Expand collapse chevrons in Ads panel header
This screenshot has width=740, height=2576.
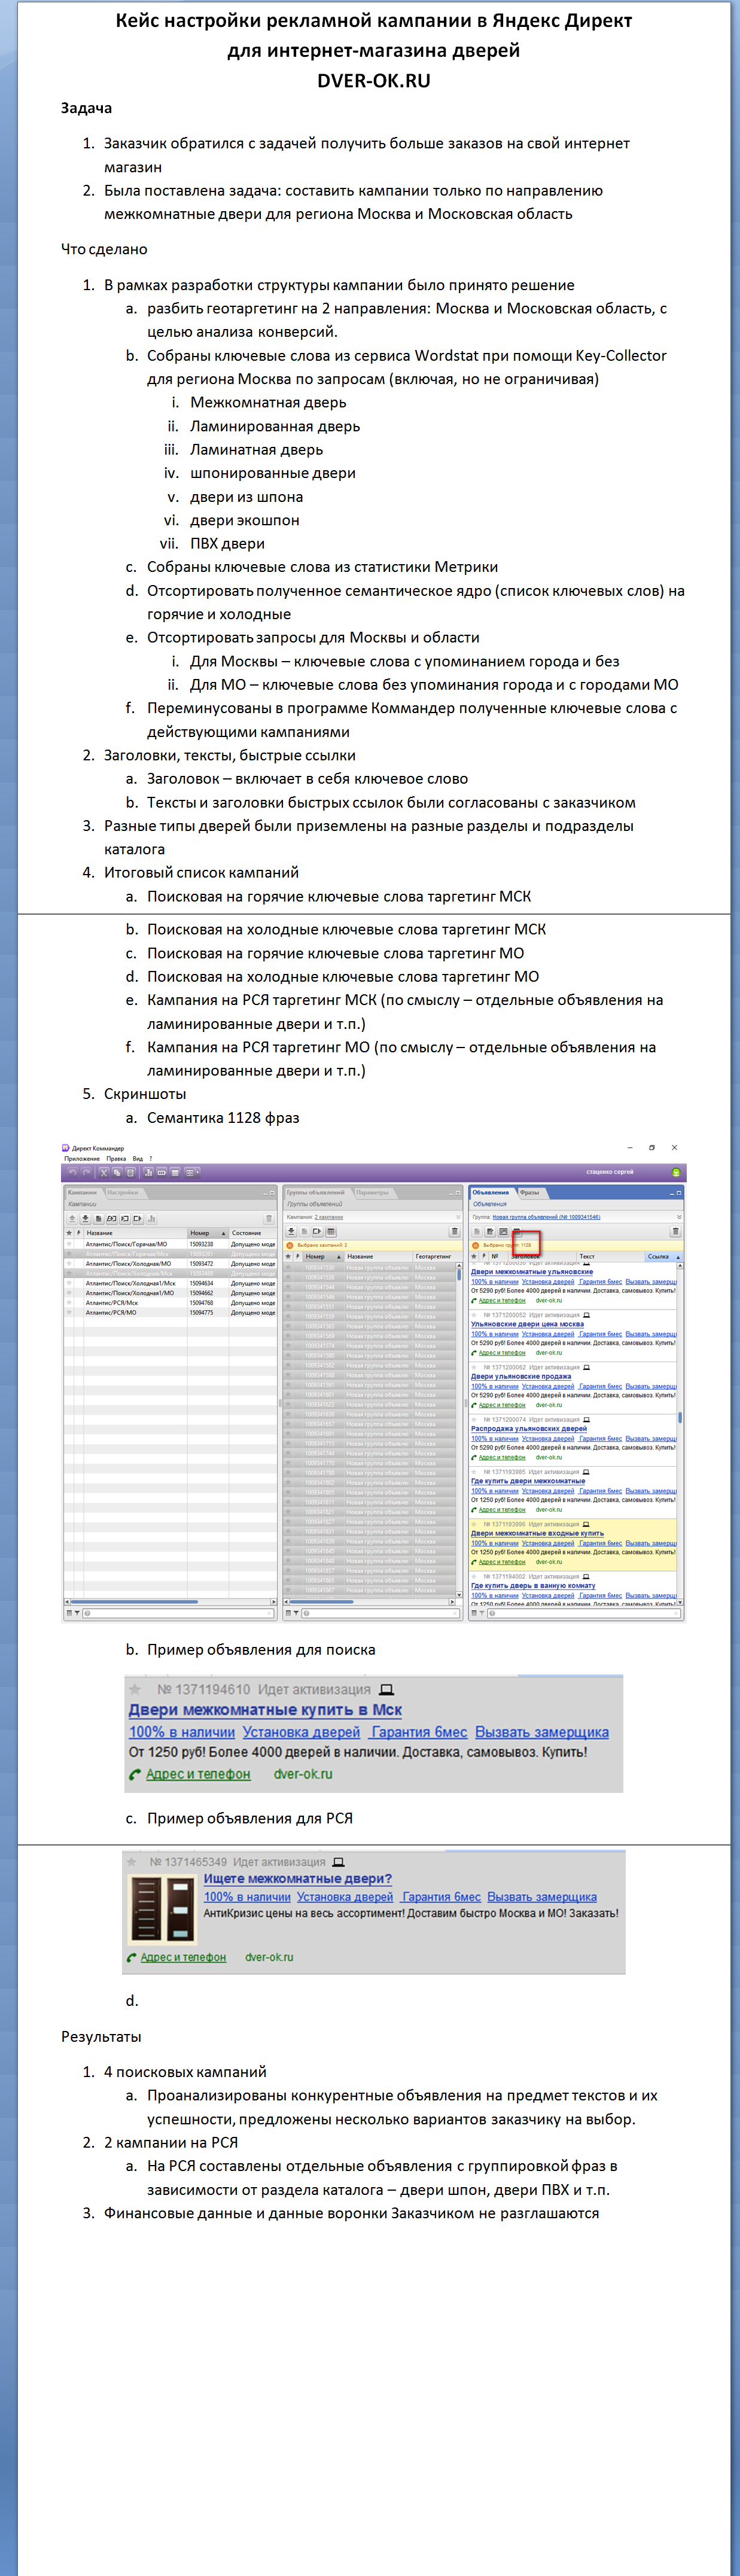(x=679, y=1217)
